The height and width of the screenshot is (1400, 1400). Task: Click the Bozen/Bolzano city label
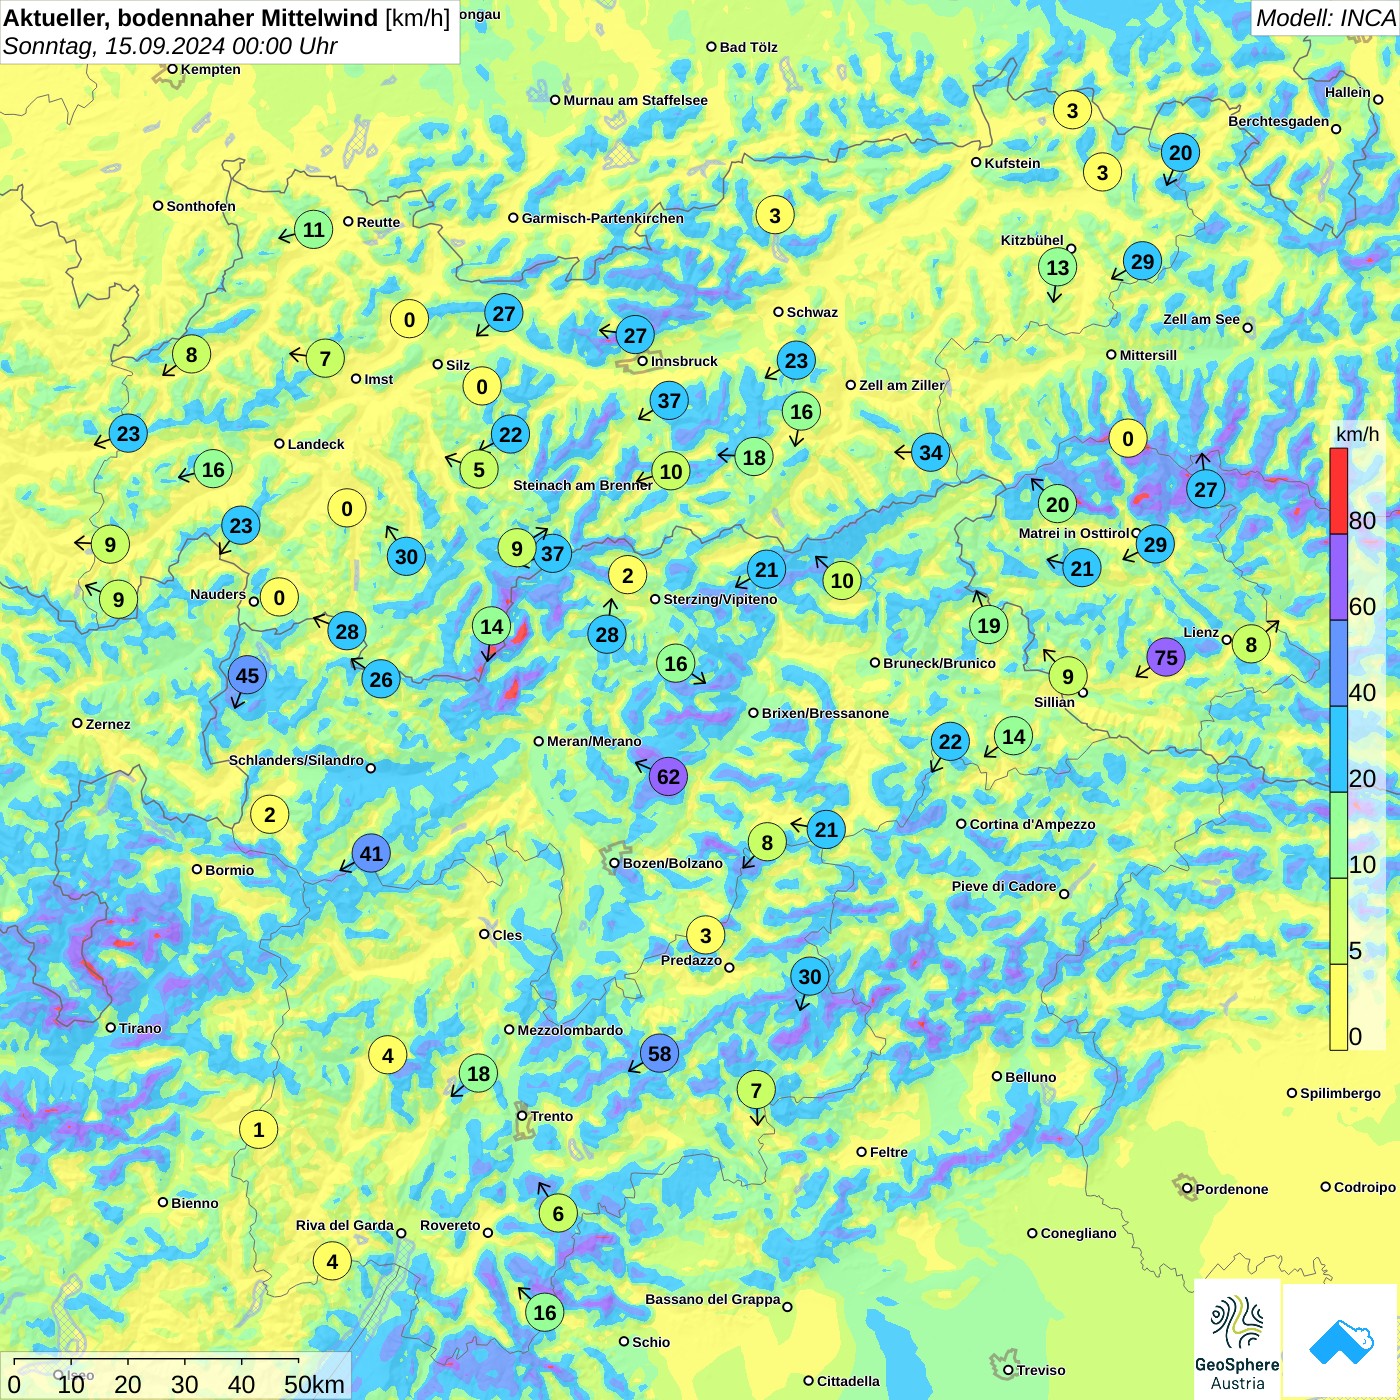click(x=672, y=863)
